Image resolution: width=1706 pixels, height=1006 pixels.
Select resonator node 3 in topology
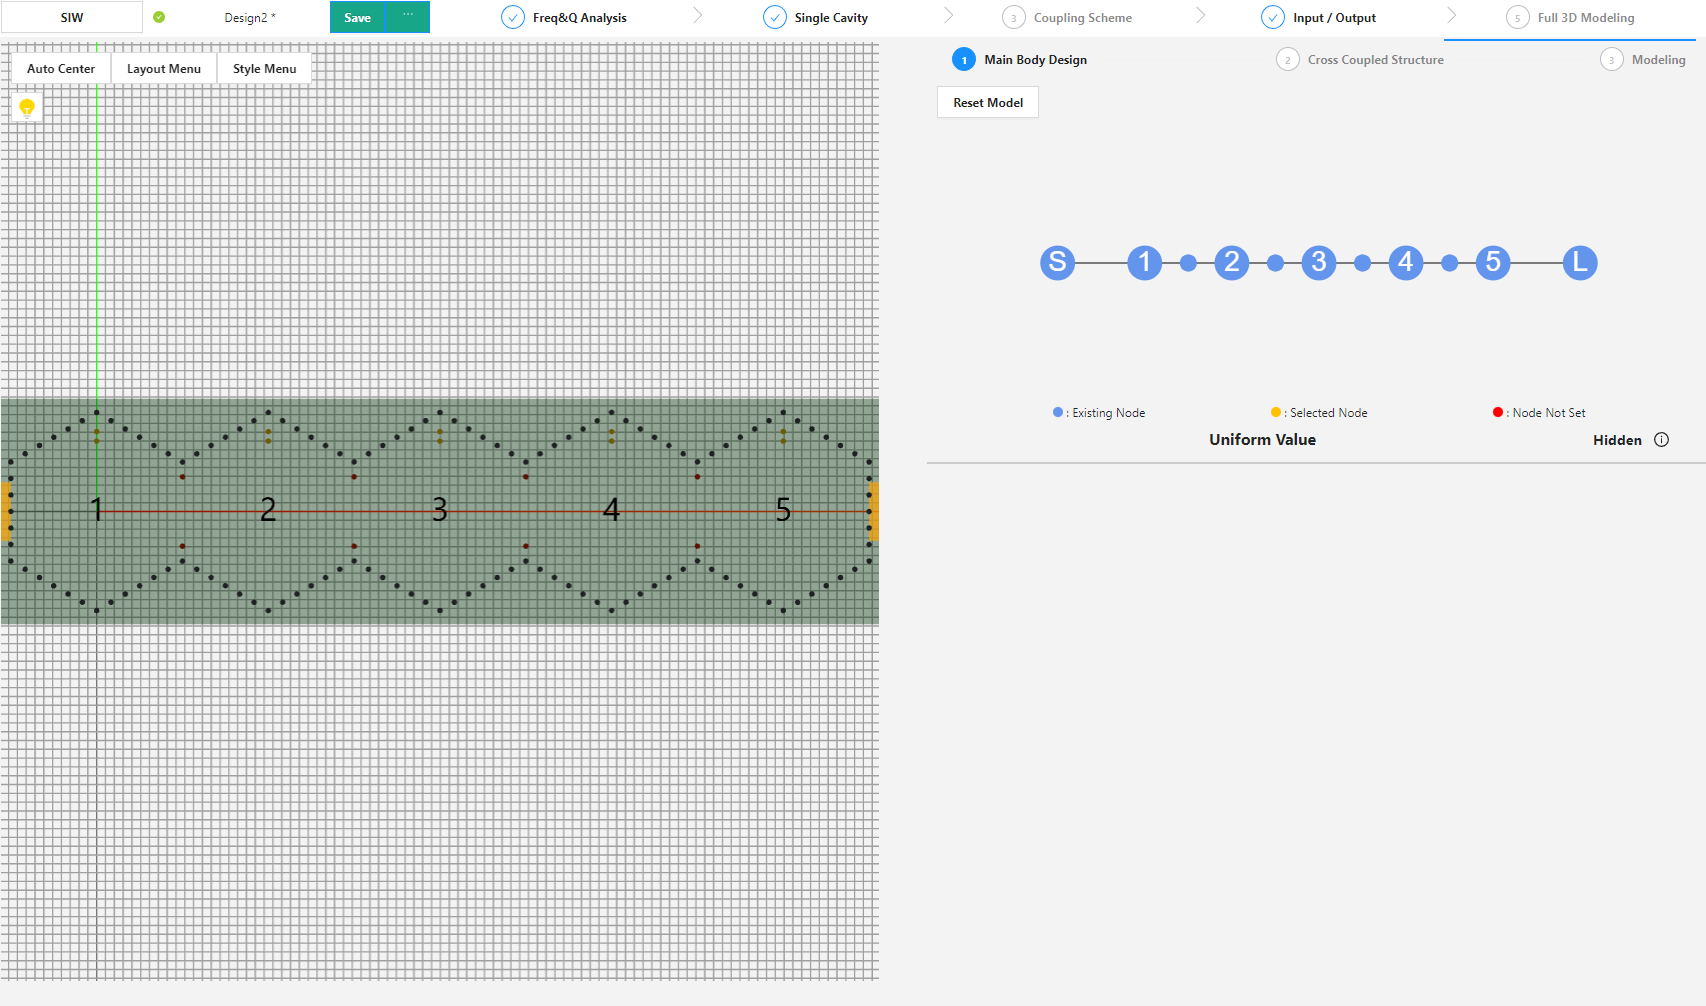coord(1318,263)
